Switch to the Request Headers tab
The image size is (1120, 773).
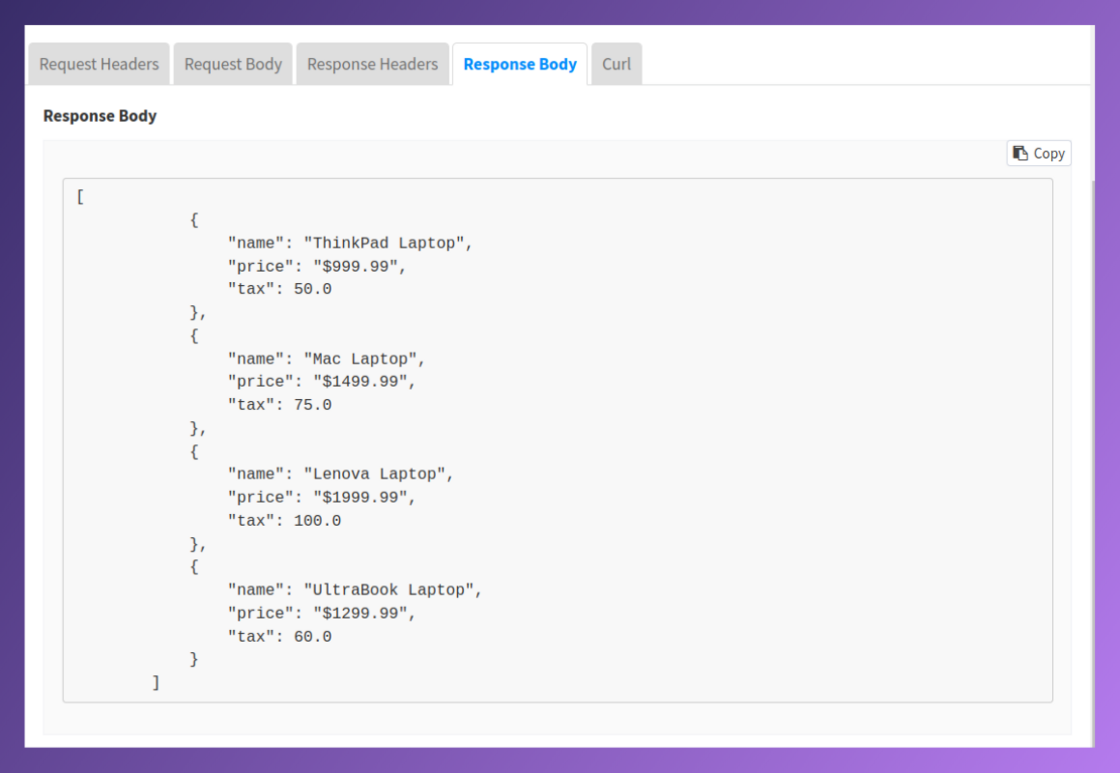pyautogui.click(x=99, y=63)
